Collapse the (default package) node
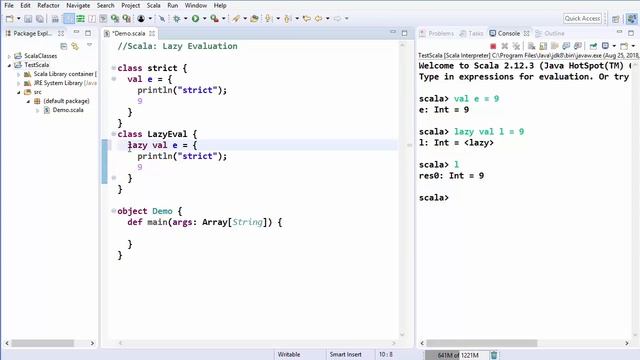 point(28,101)
